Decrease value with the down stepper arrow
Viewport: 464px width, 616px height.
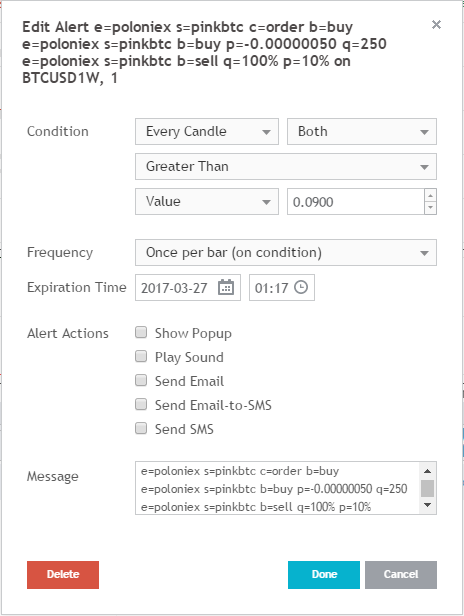431,208
